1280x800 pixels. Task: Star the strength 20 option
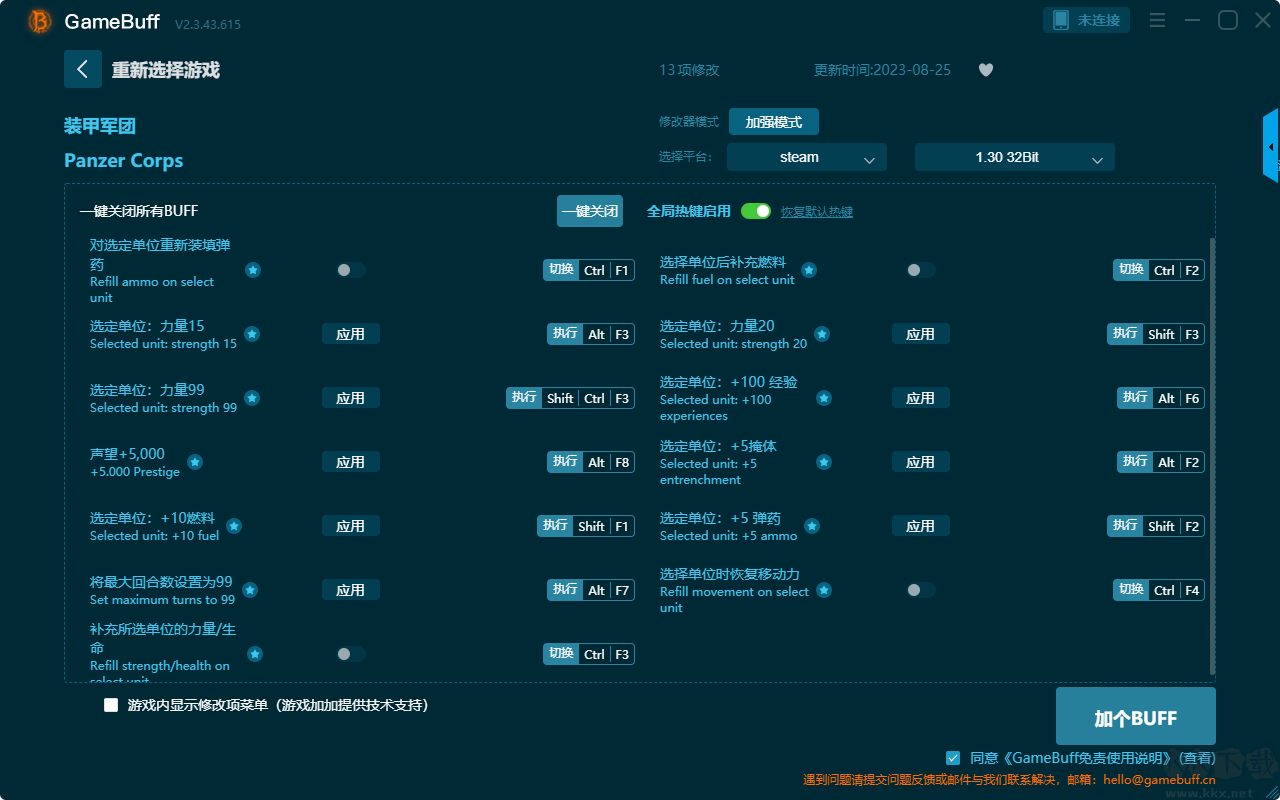coord(822,334)
